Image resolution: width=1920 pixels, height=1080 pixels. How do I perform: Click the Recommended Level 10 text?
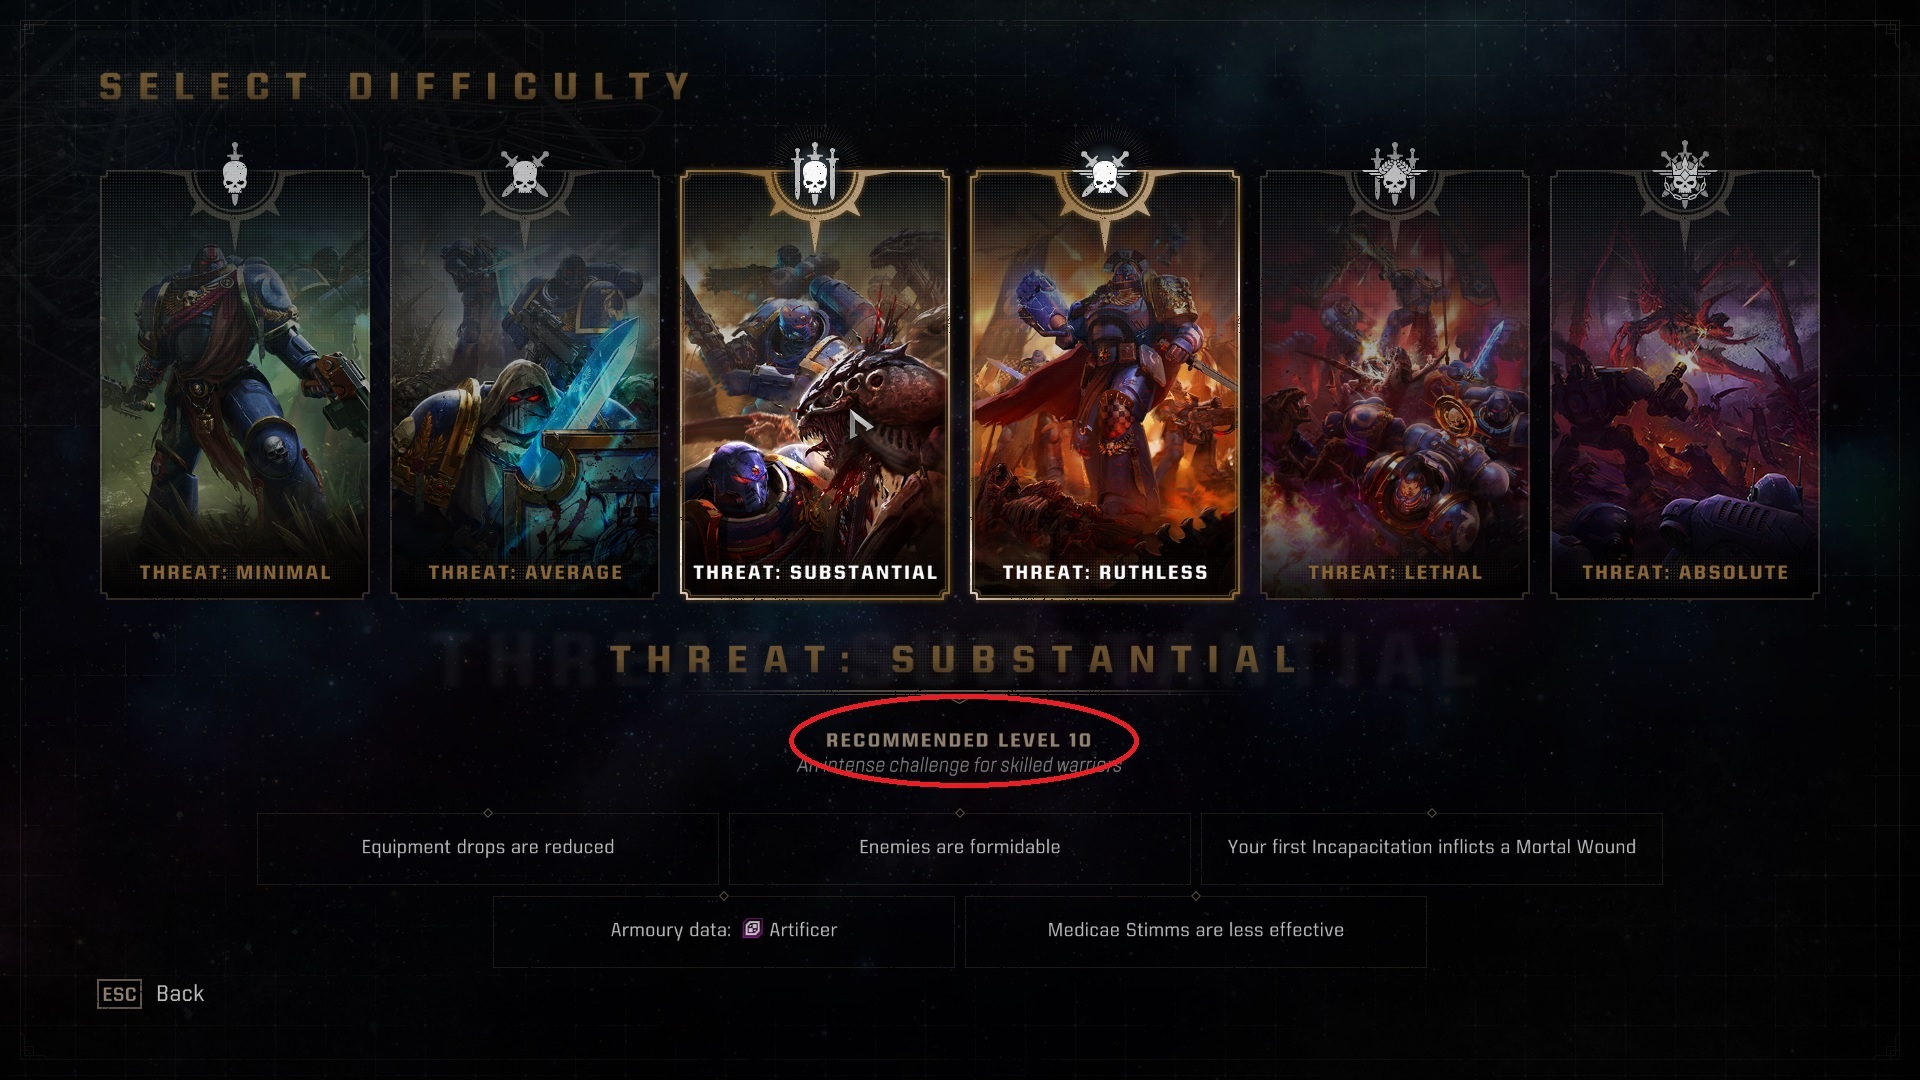click(x=959, y=740)
